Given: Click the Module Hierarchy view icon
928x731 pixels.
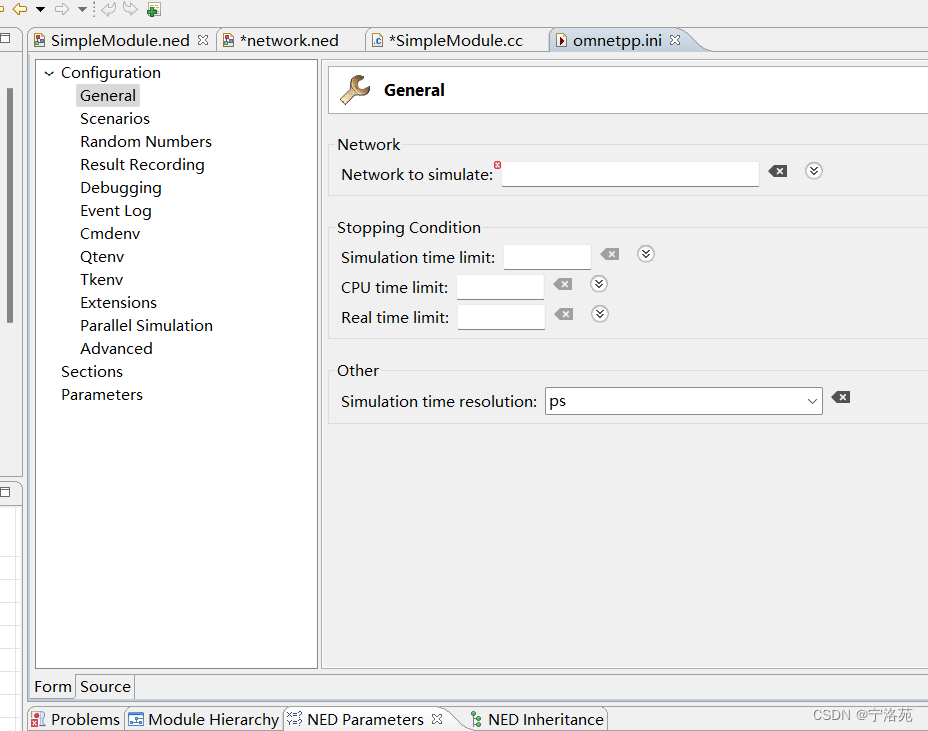Looking at the screenshot, I should point(135,719).
